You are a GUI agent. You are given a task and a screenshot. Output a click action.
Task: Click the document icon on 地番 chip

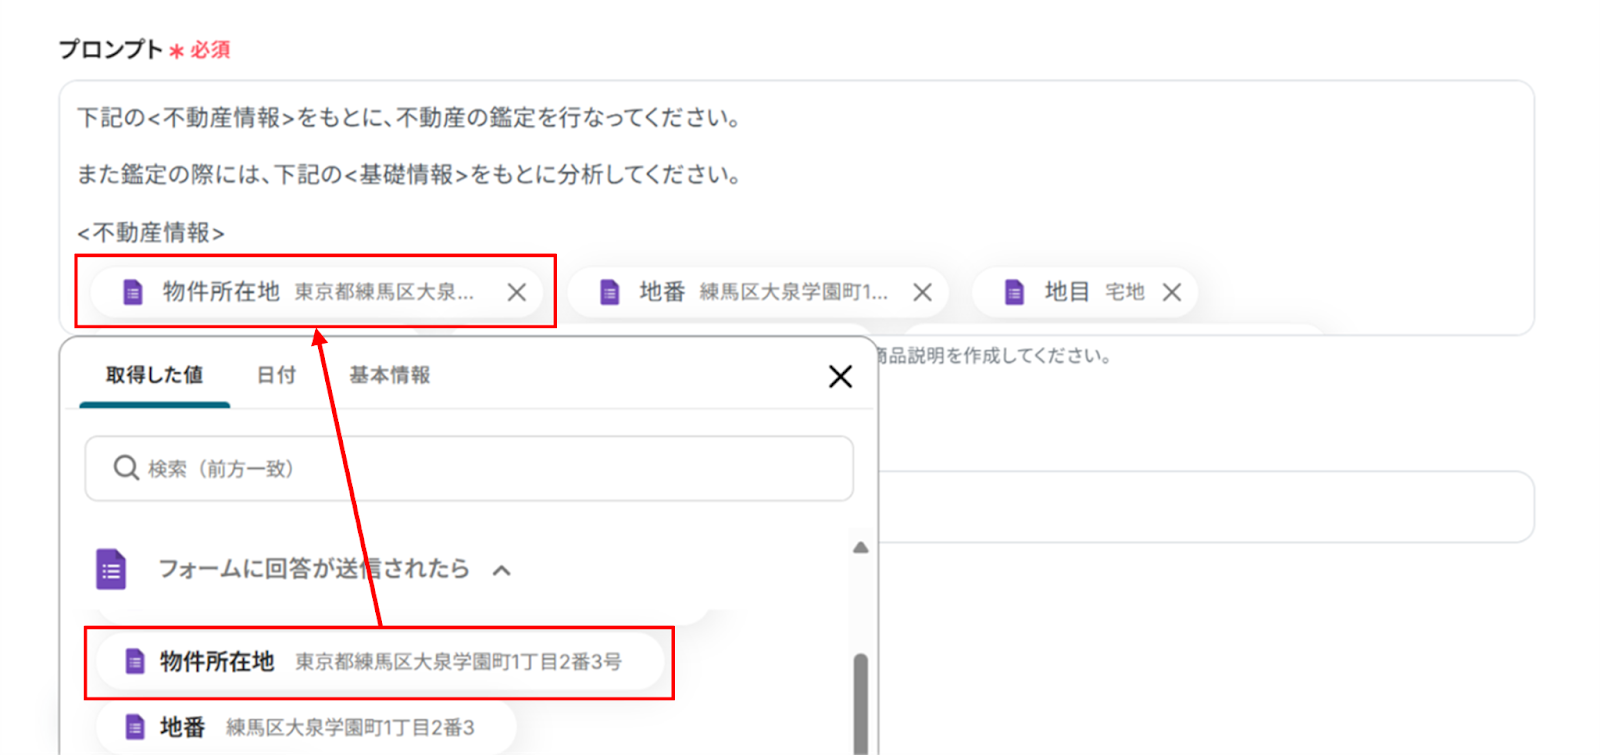coord(609,292)
